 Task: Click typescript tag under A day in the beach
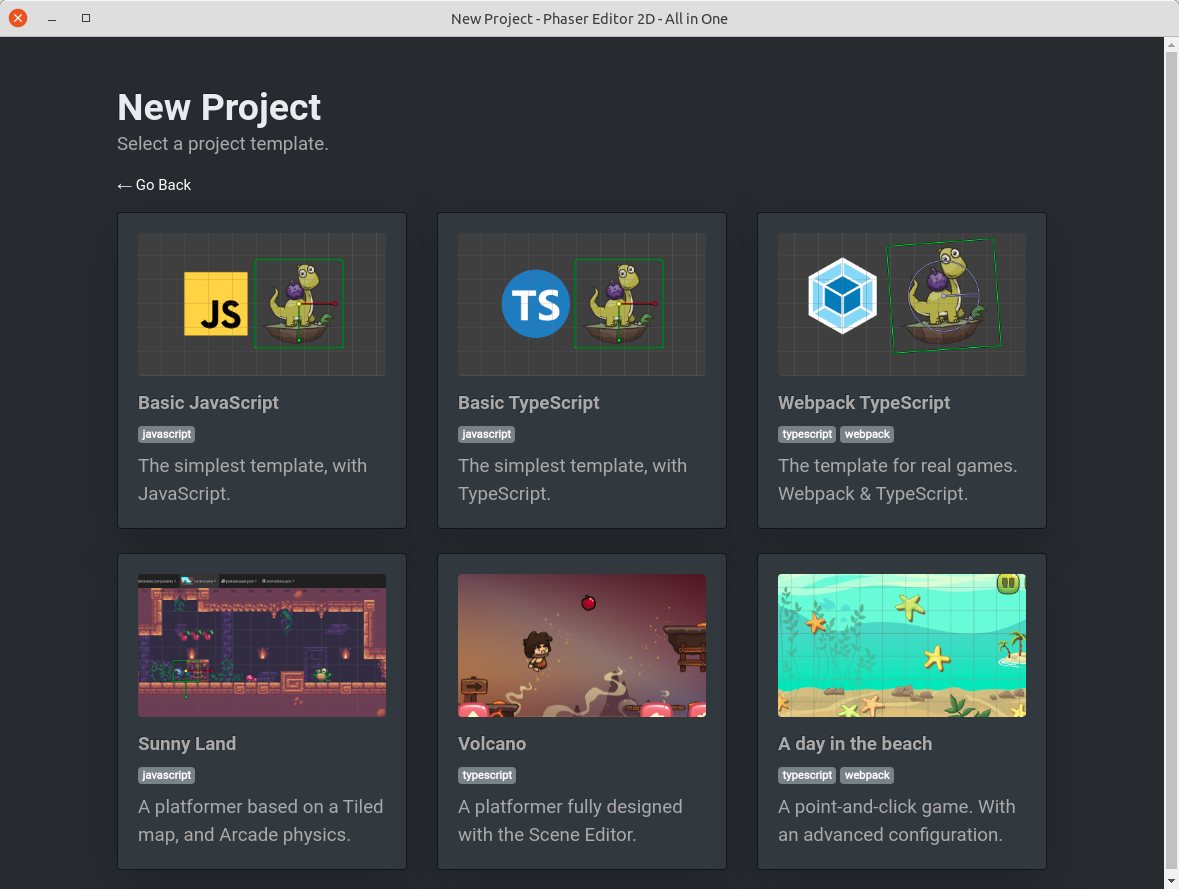click(x=807, y=775)
